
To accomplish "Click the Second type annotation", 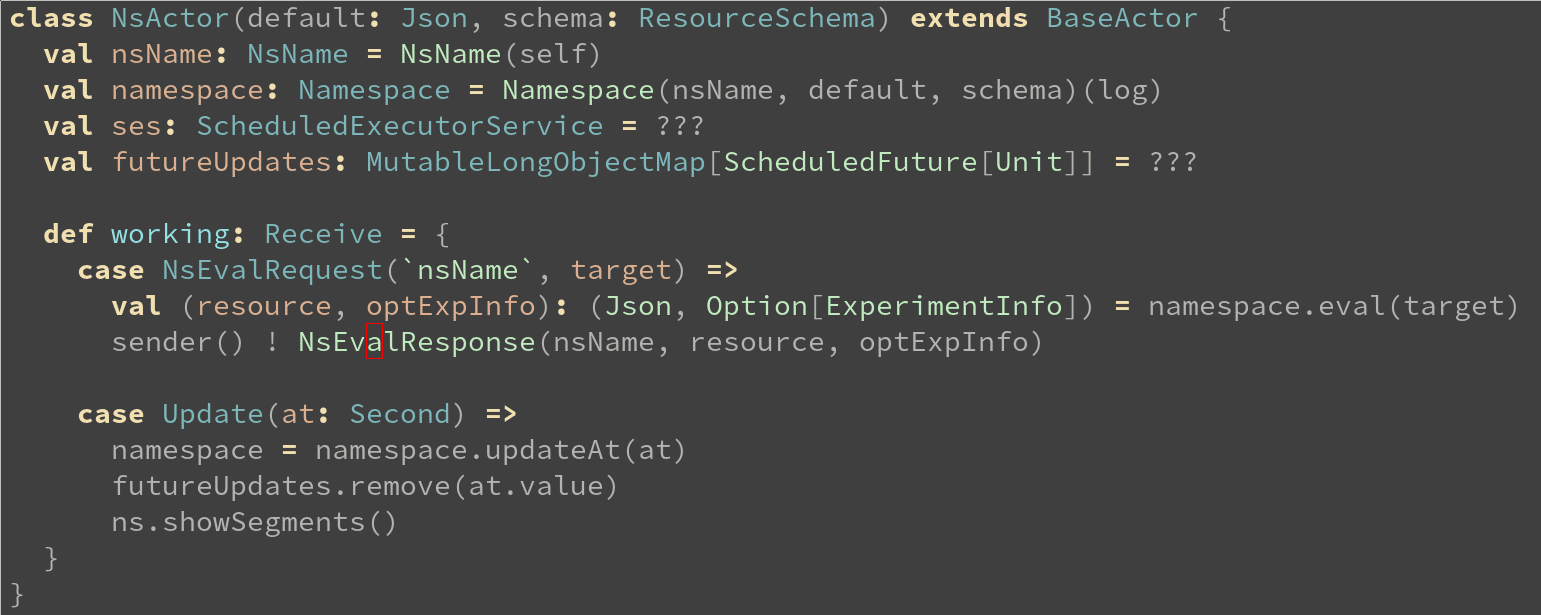I will (400, 414).
